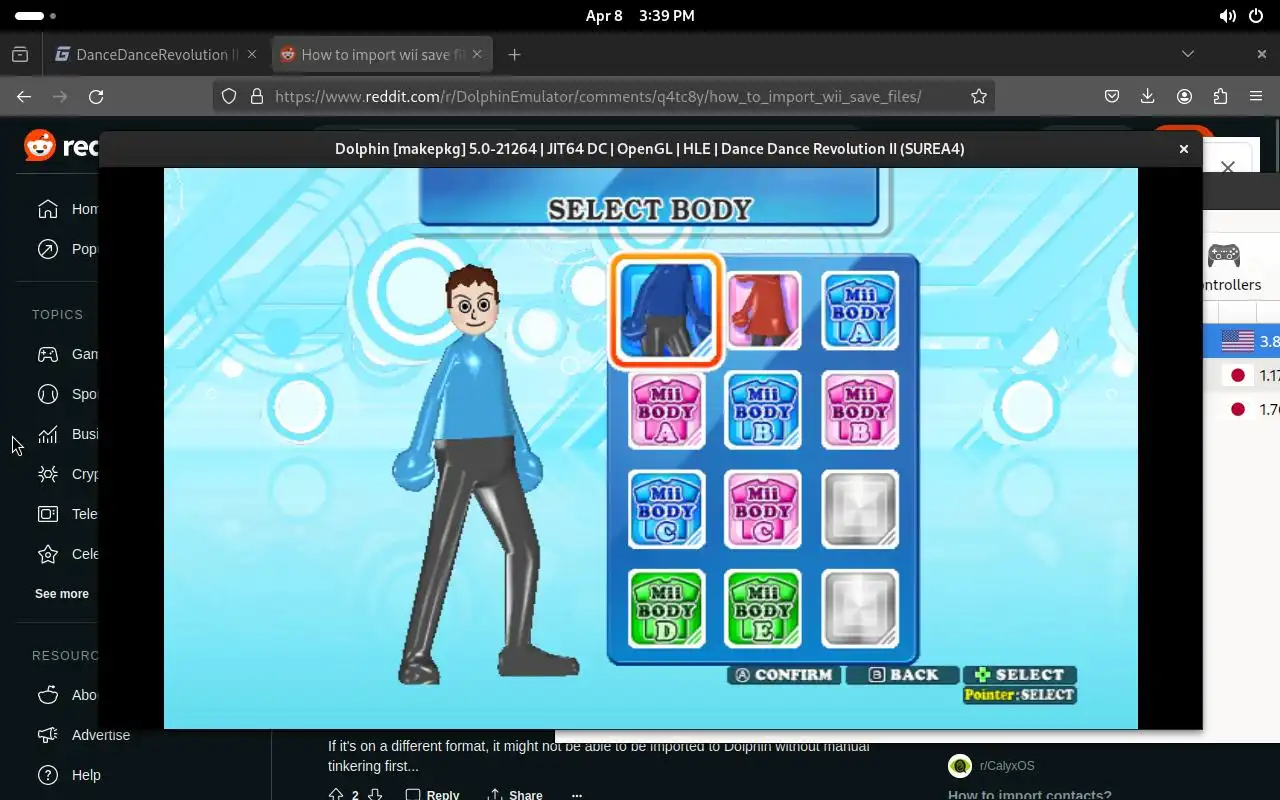
Task: Go back in browser history
Action: tap(24, 97)
